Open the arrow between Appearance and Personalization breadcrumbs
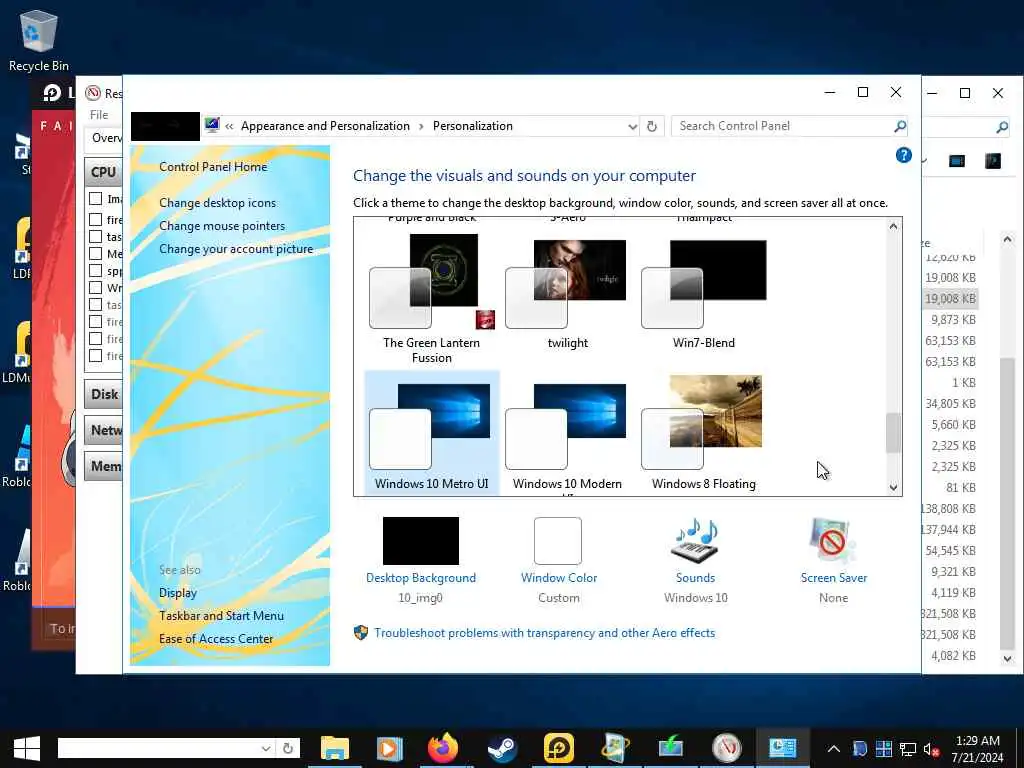The image size is (1024, 768). coord(421,126)
